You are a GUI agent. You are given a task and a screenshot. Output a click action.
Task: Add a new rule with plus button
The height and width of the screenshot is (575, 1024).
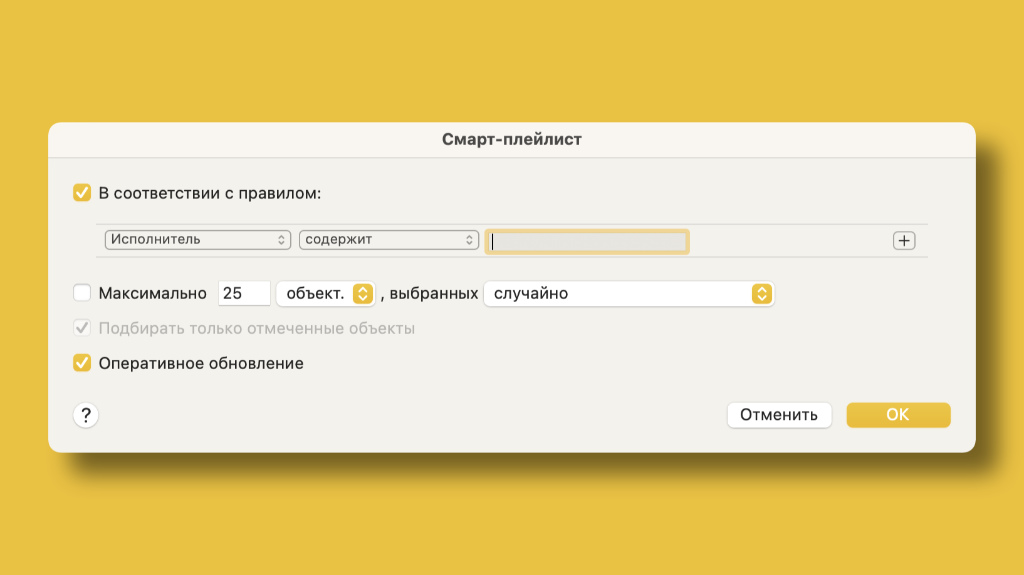[904, 240]
